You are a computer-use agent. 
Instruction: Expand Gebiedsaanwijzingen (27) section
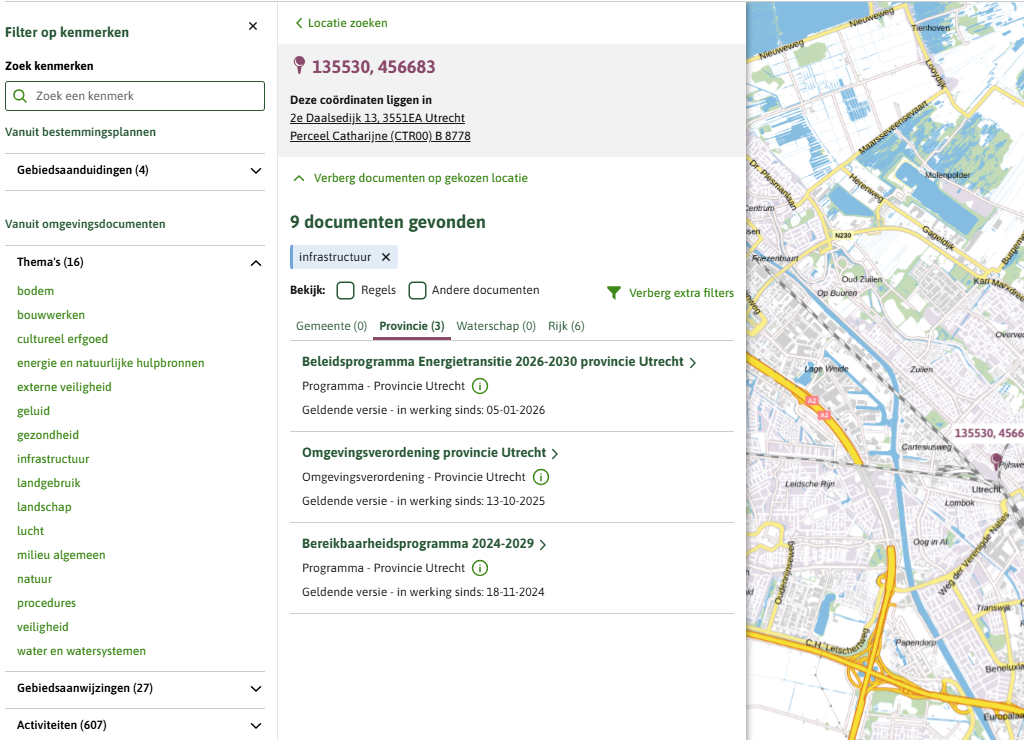(x=256, y=689)
